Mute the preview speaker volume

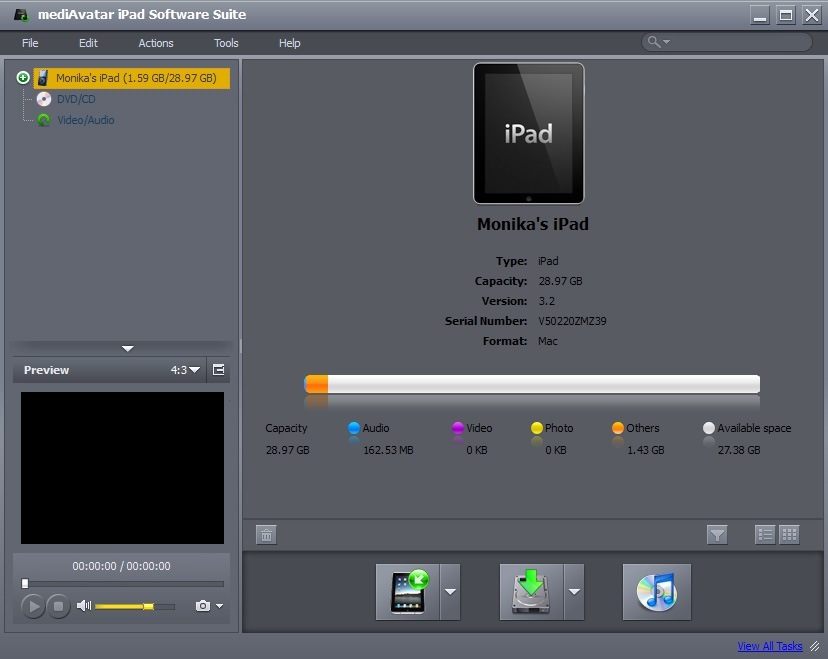pyautogui.click(x=84, y=606)
